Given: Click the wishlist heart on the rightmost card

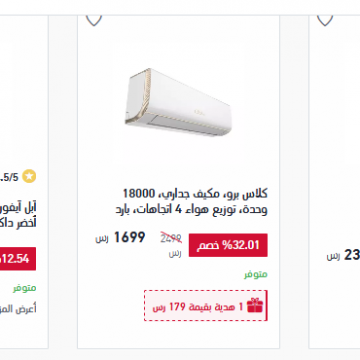Looking at the screenshot, I should click(325, 20).
